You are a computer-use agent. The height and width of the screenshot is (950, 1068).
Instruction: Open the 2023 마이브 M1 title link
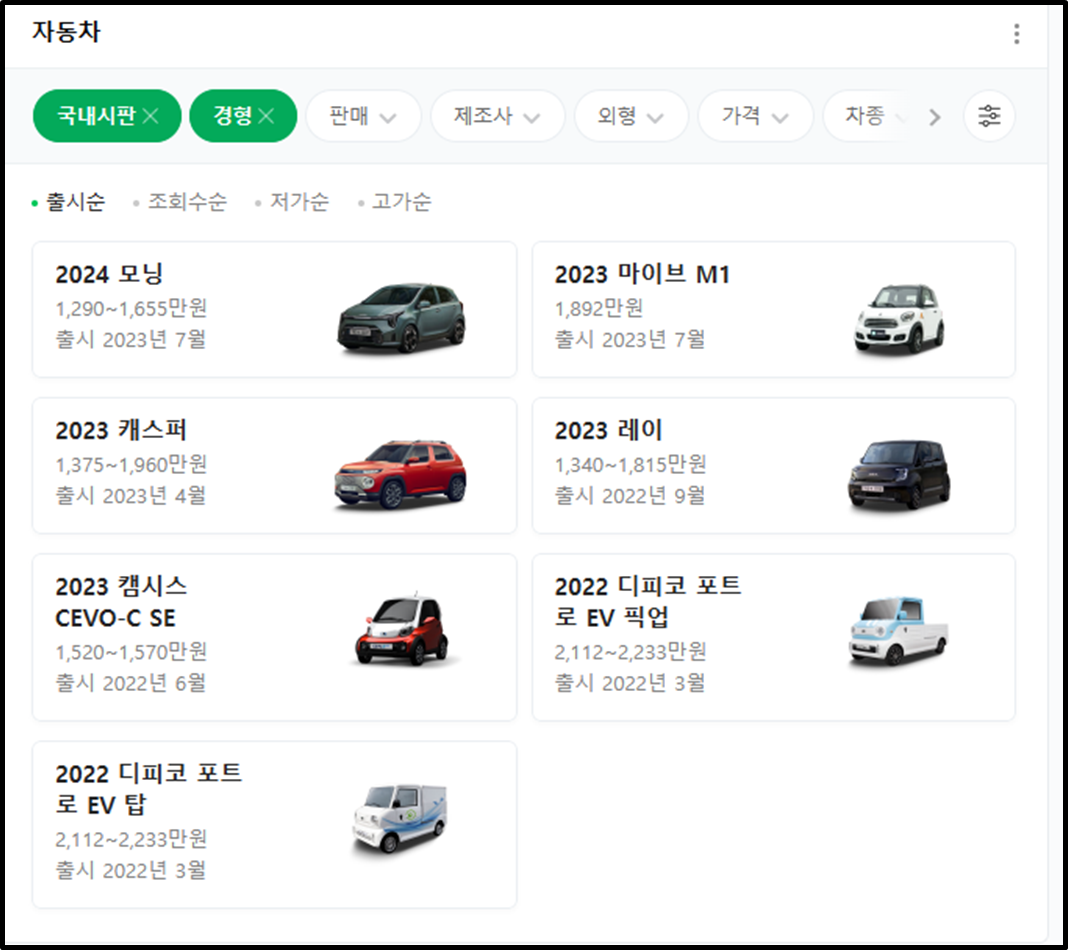[642, 274]
